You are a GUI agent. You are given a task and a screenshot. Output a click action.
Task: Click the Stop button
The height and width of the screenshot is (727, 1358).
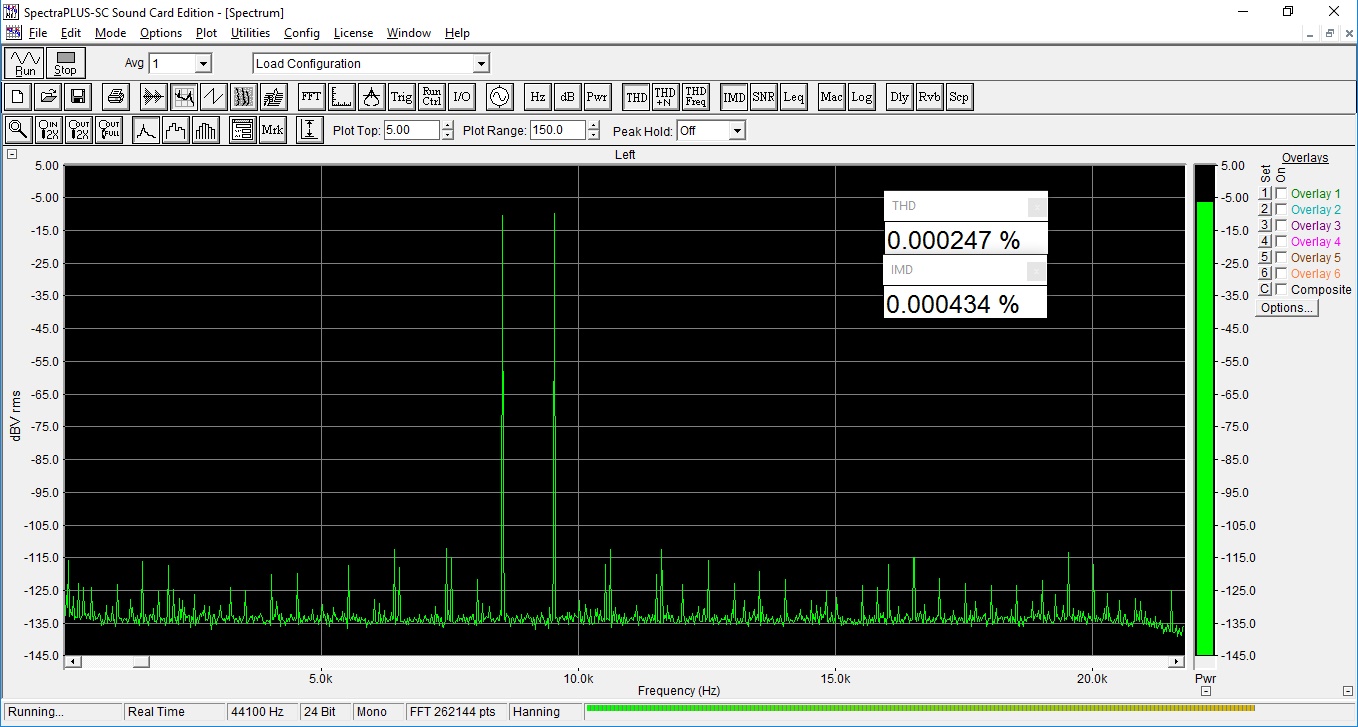[65, 63]
